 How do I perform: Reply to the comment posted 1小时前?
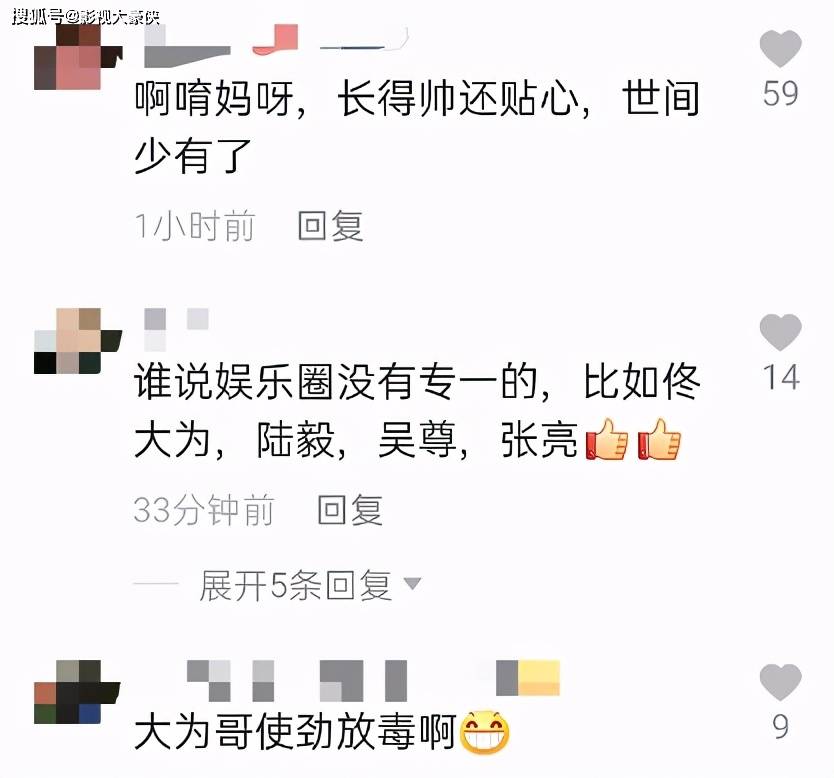(x=330, y=225)
